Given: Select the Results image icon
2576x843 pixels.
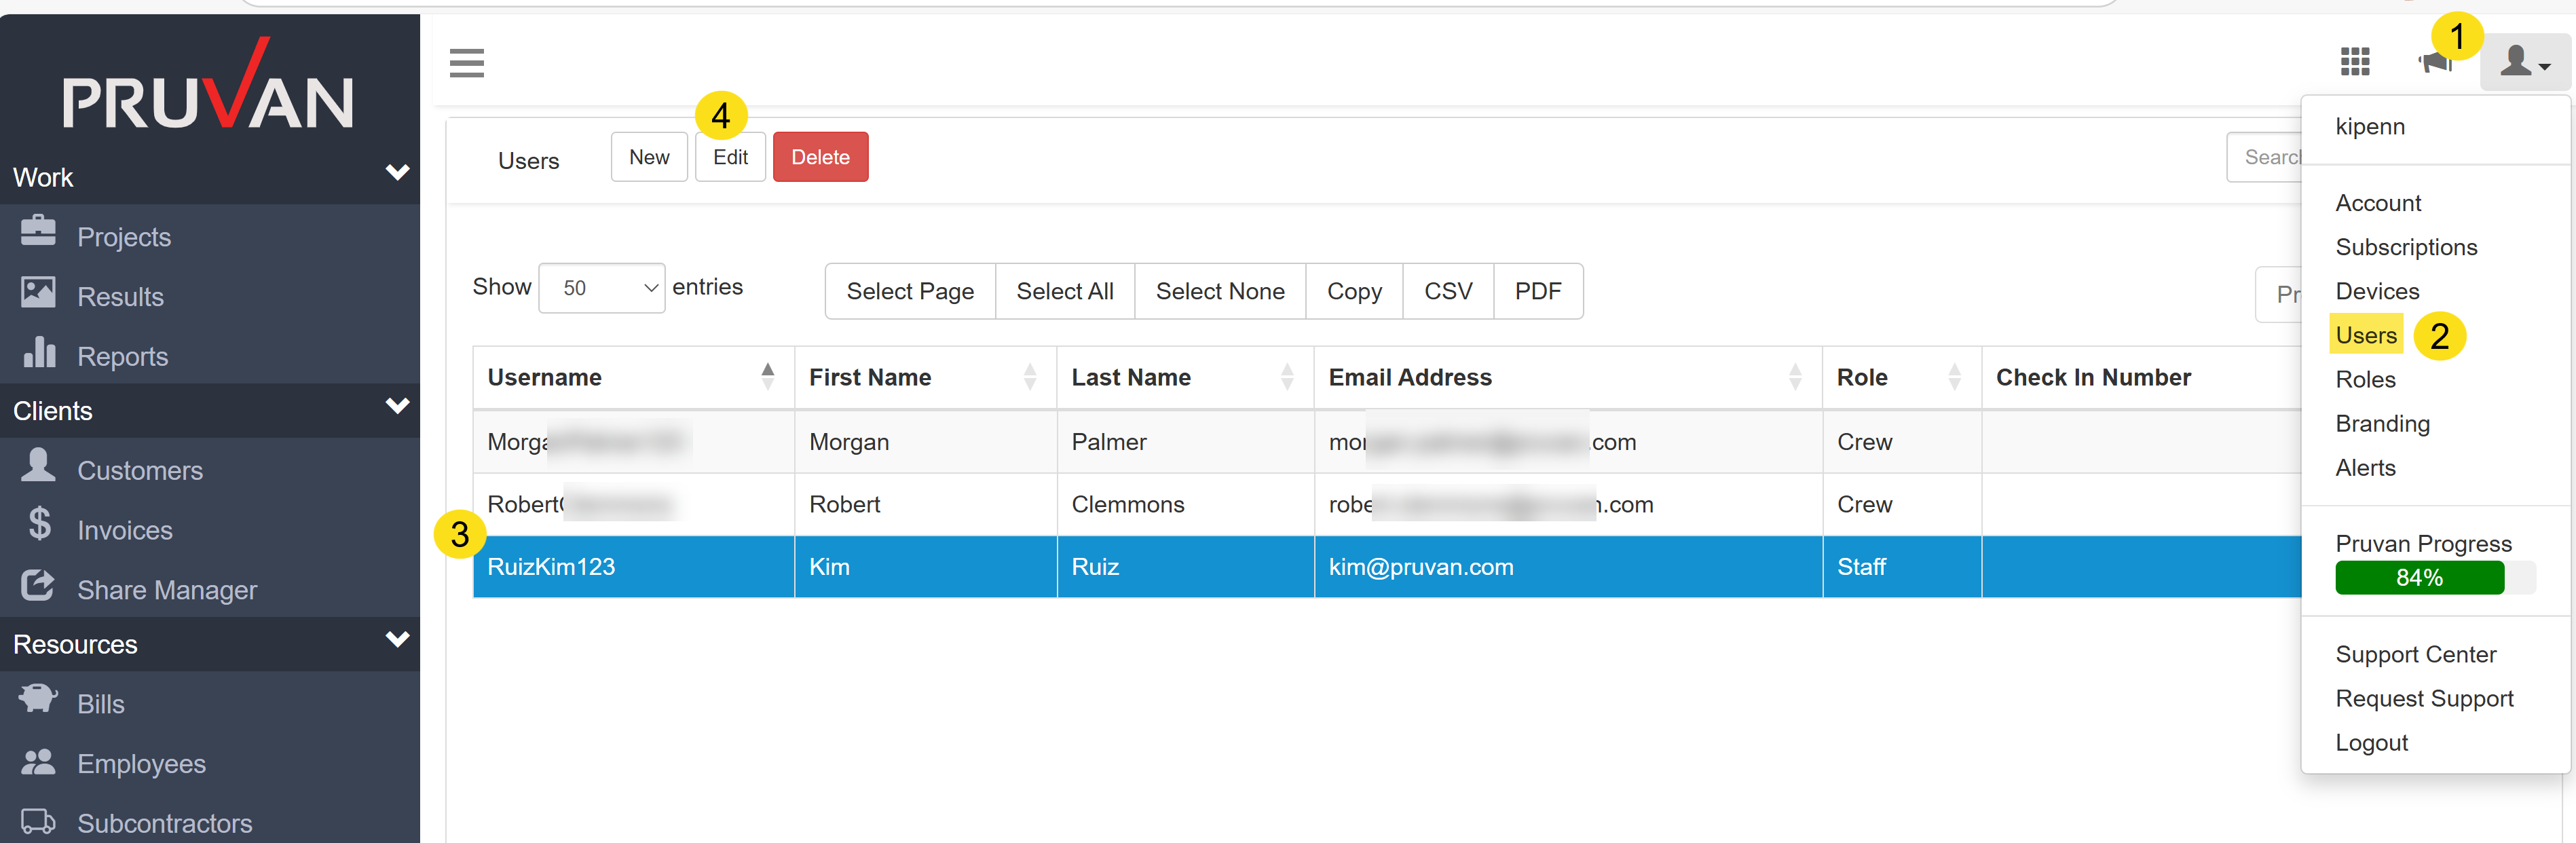Looking at the screenshot, I should tap(37, 291).
